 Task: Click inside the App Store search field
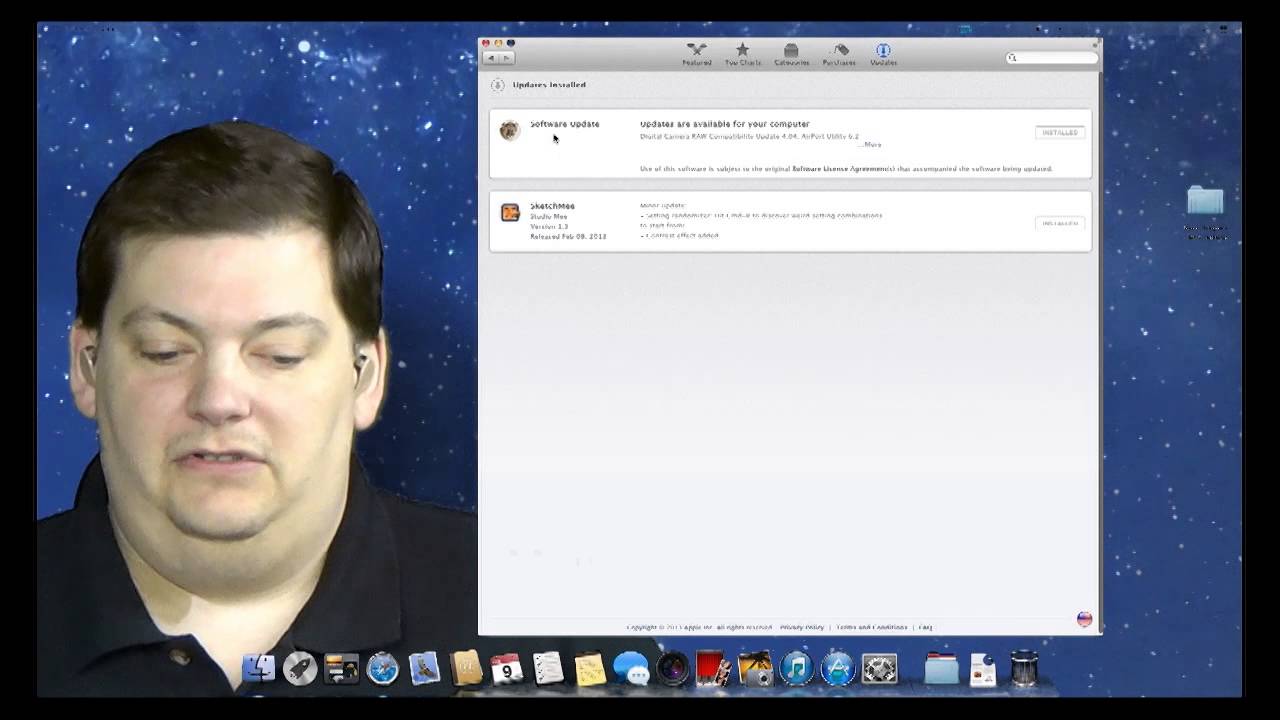(x=1051, y=58)
